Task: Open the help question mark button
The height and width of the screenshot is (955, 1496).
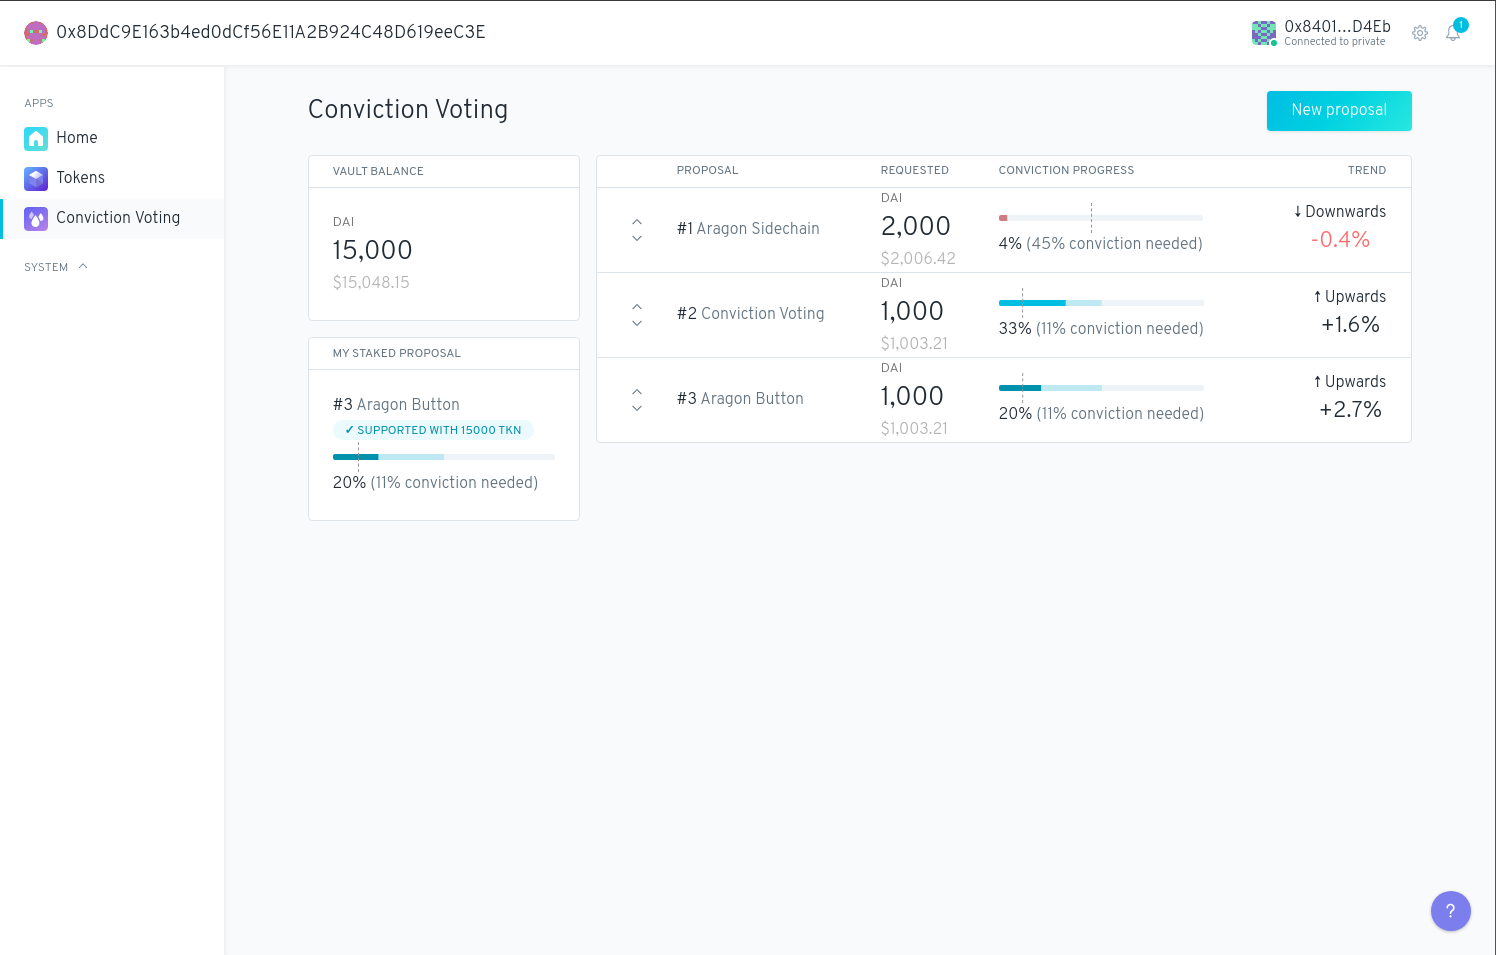Action: pos(1450,911)
